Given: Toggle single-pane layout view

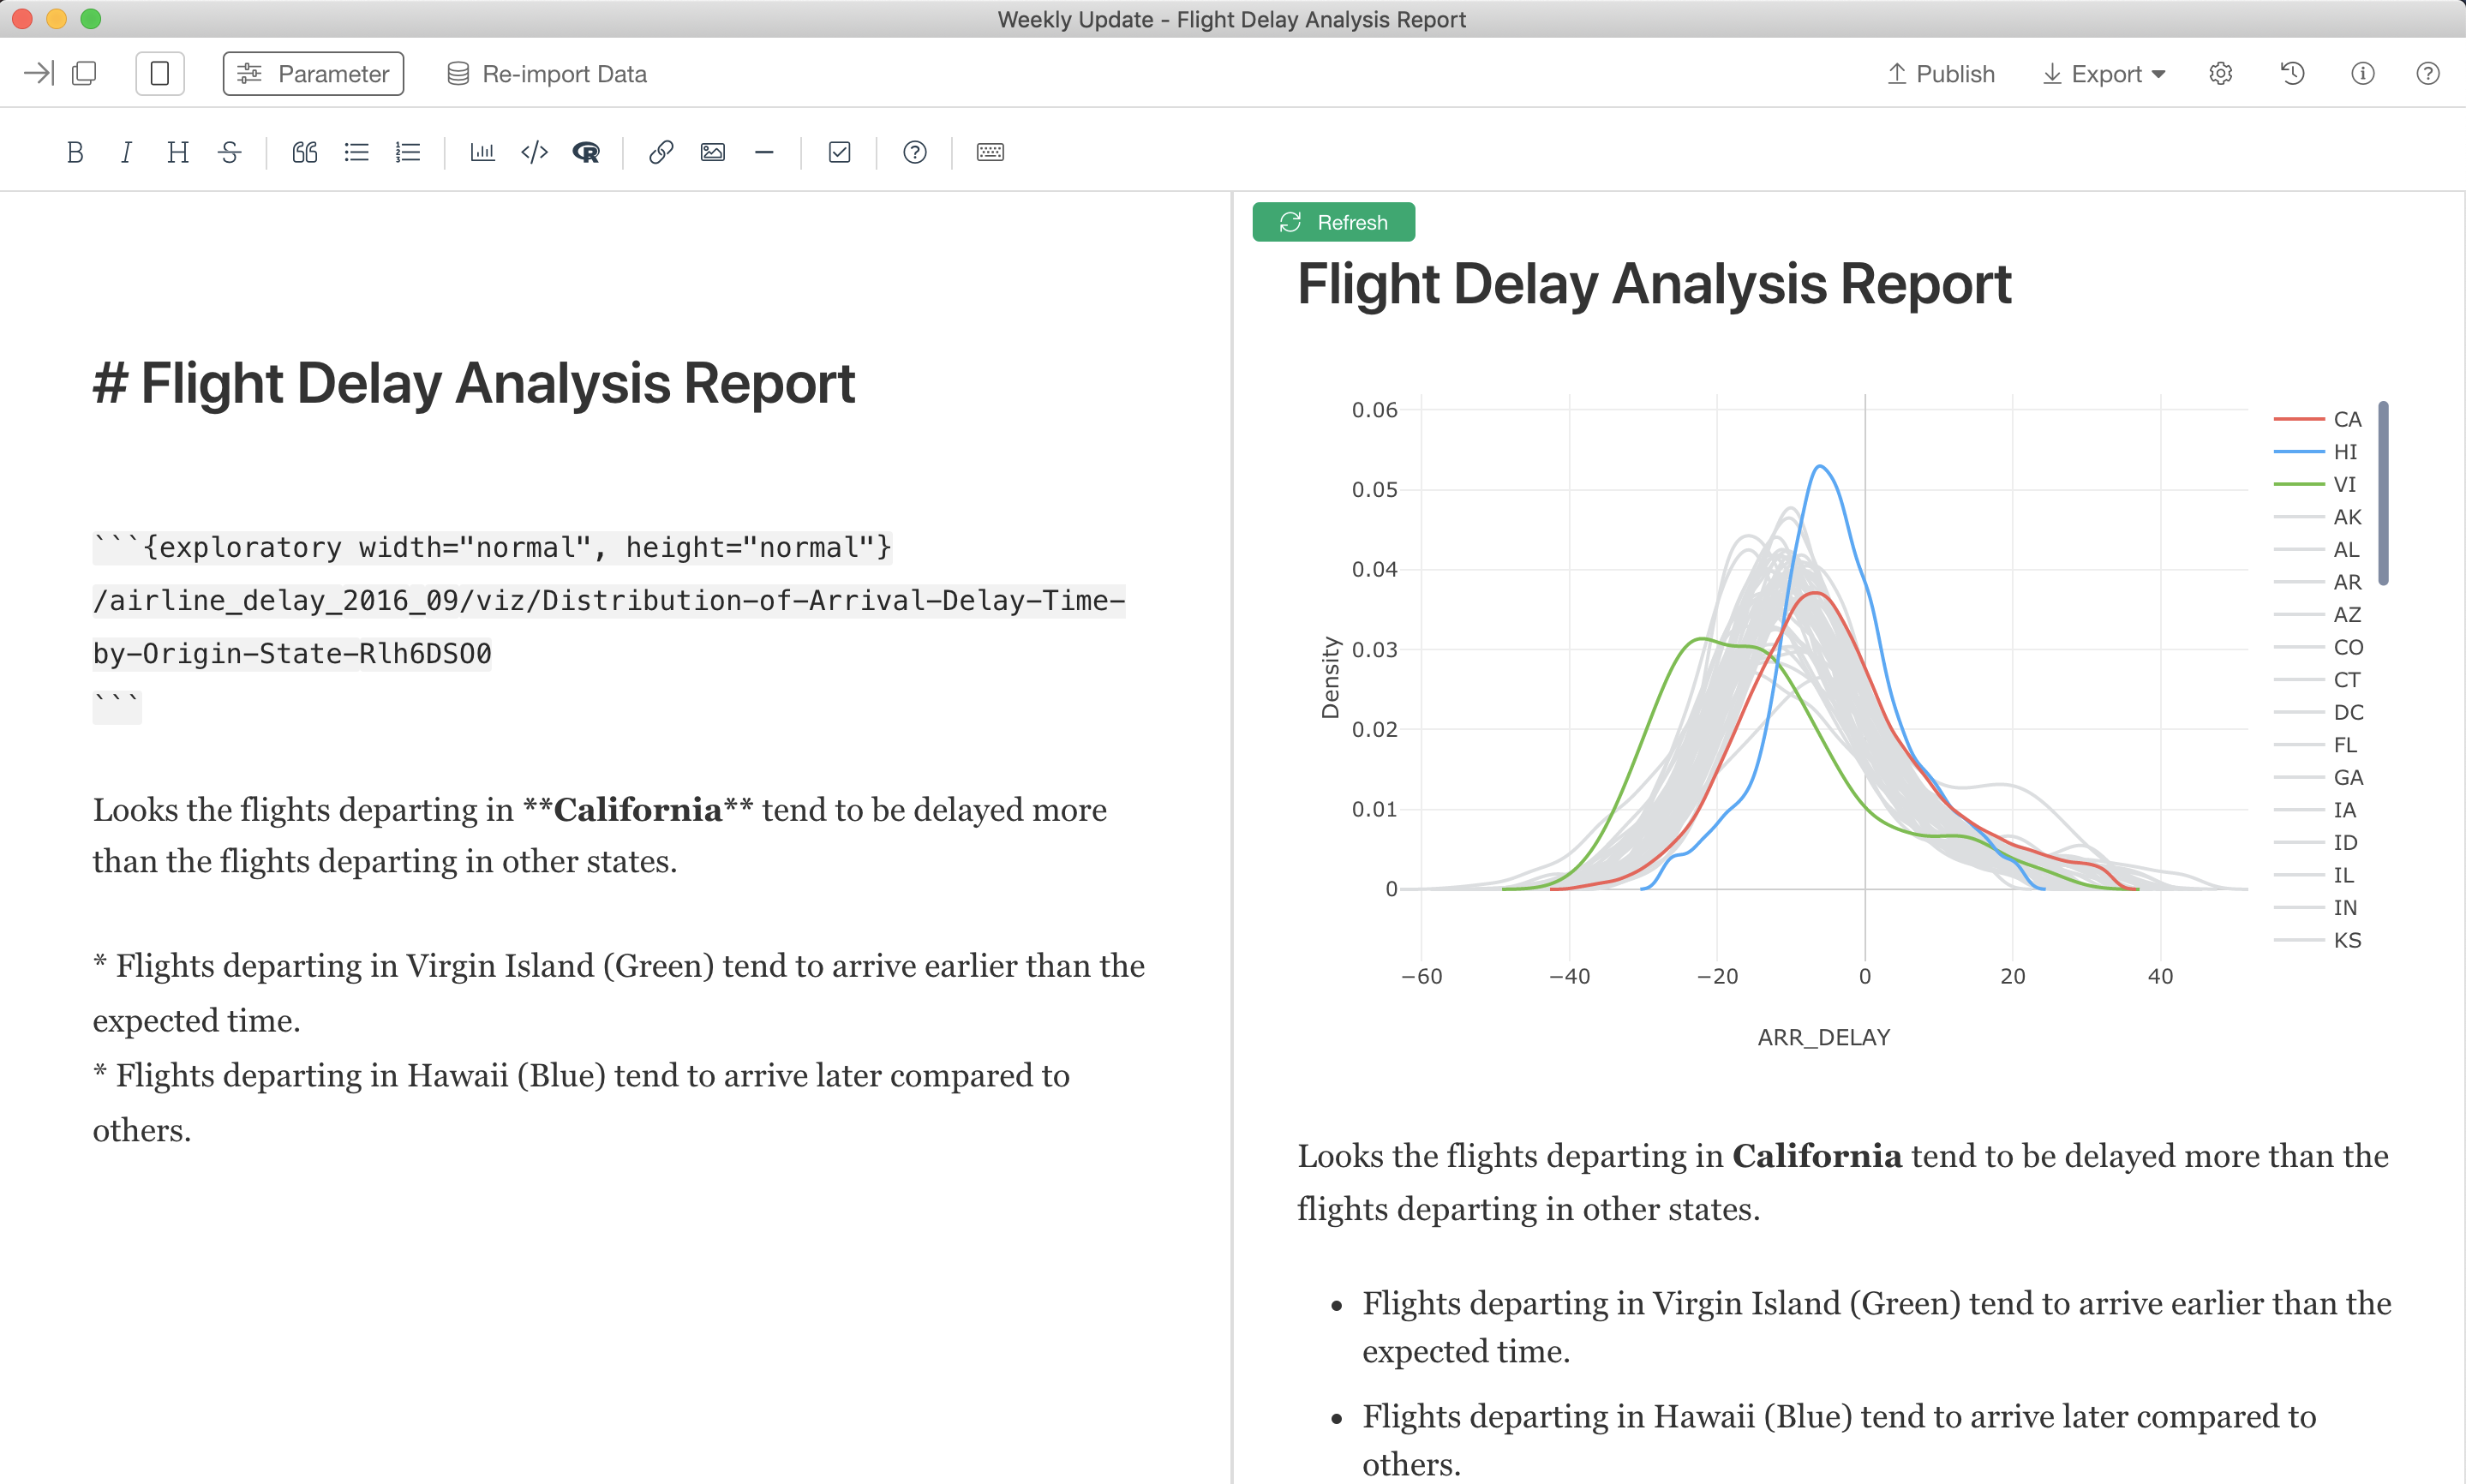Looking at the screenshot, I should (160, 73).
